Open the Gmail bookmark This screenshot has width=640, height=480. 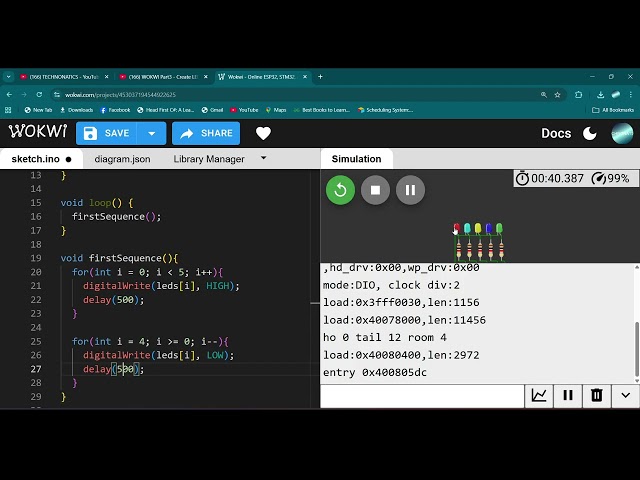click(x=212, y=110)
